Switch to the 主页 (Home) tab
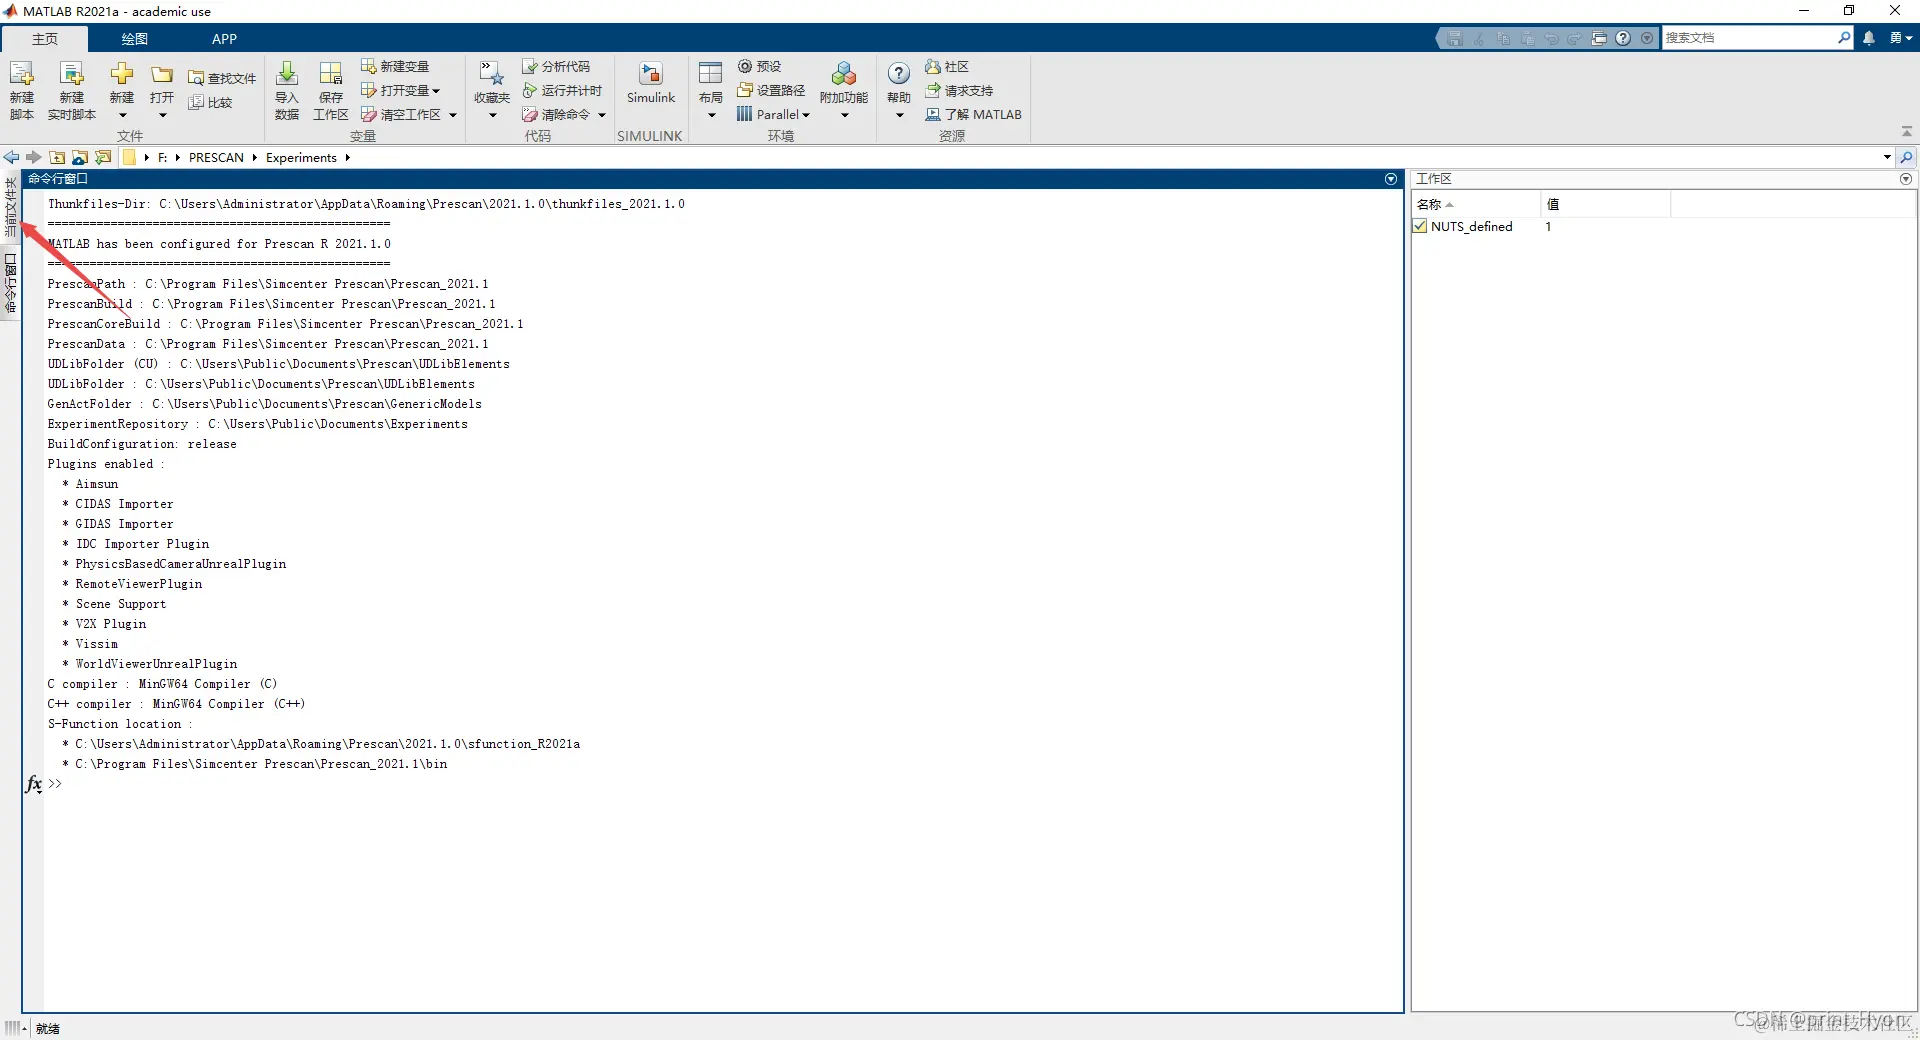Screen dimensions: 1920x1040 45,38
